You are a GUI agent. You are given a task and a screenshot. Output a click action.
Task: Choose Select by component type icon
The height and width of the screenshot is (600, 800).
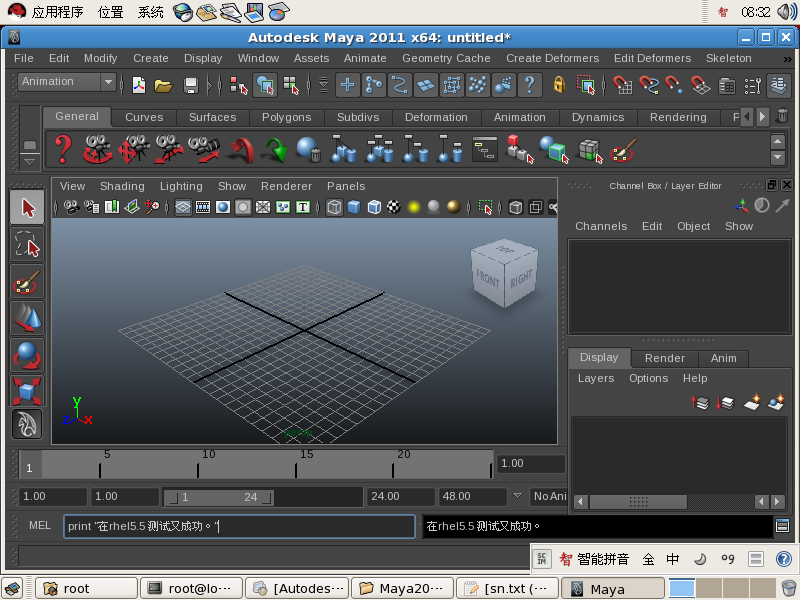[291, 85]
